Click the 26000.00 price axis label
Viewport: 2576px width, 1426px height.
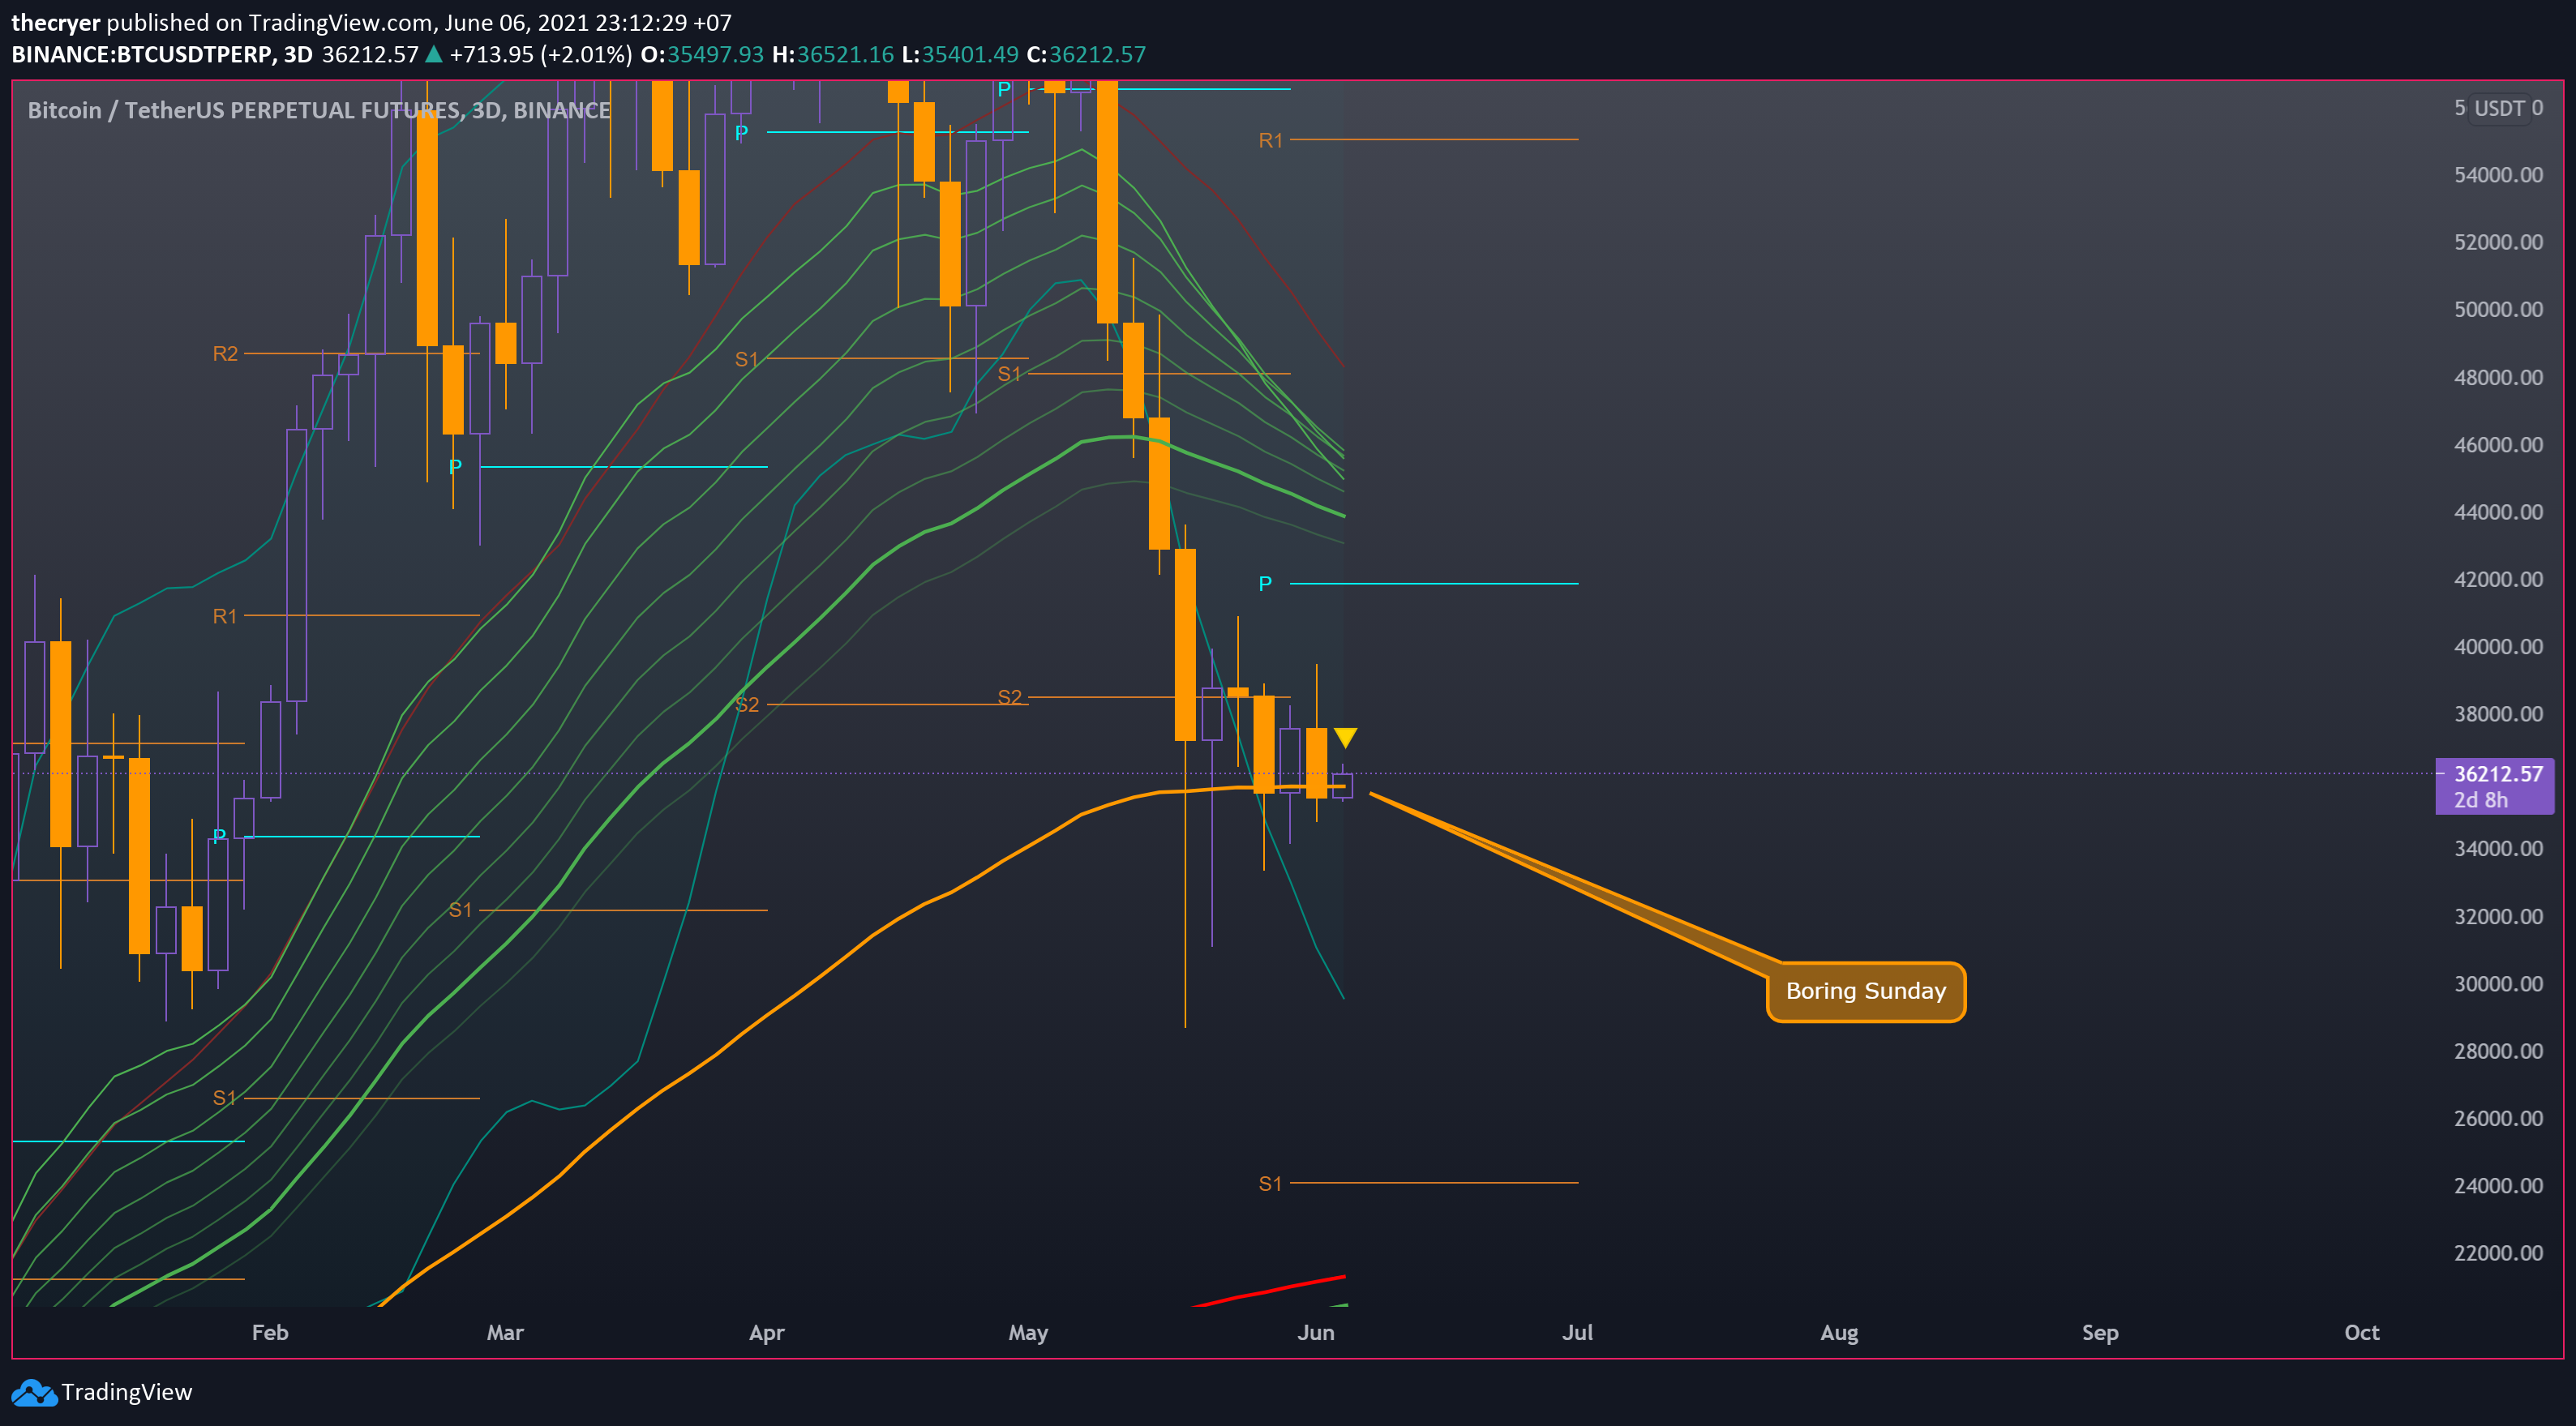pyautogui.click(x=2498, y=1118)
